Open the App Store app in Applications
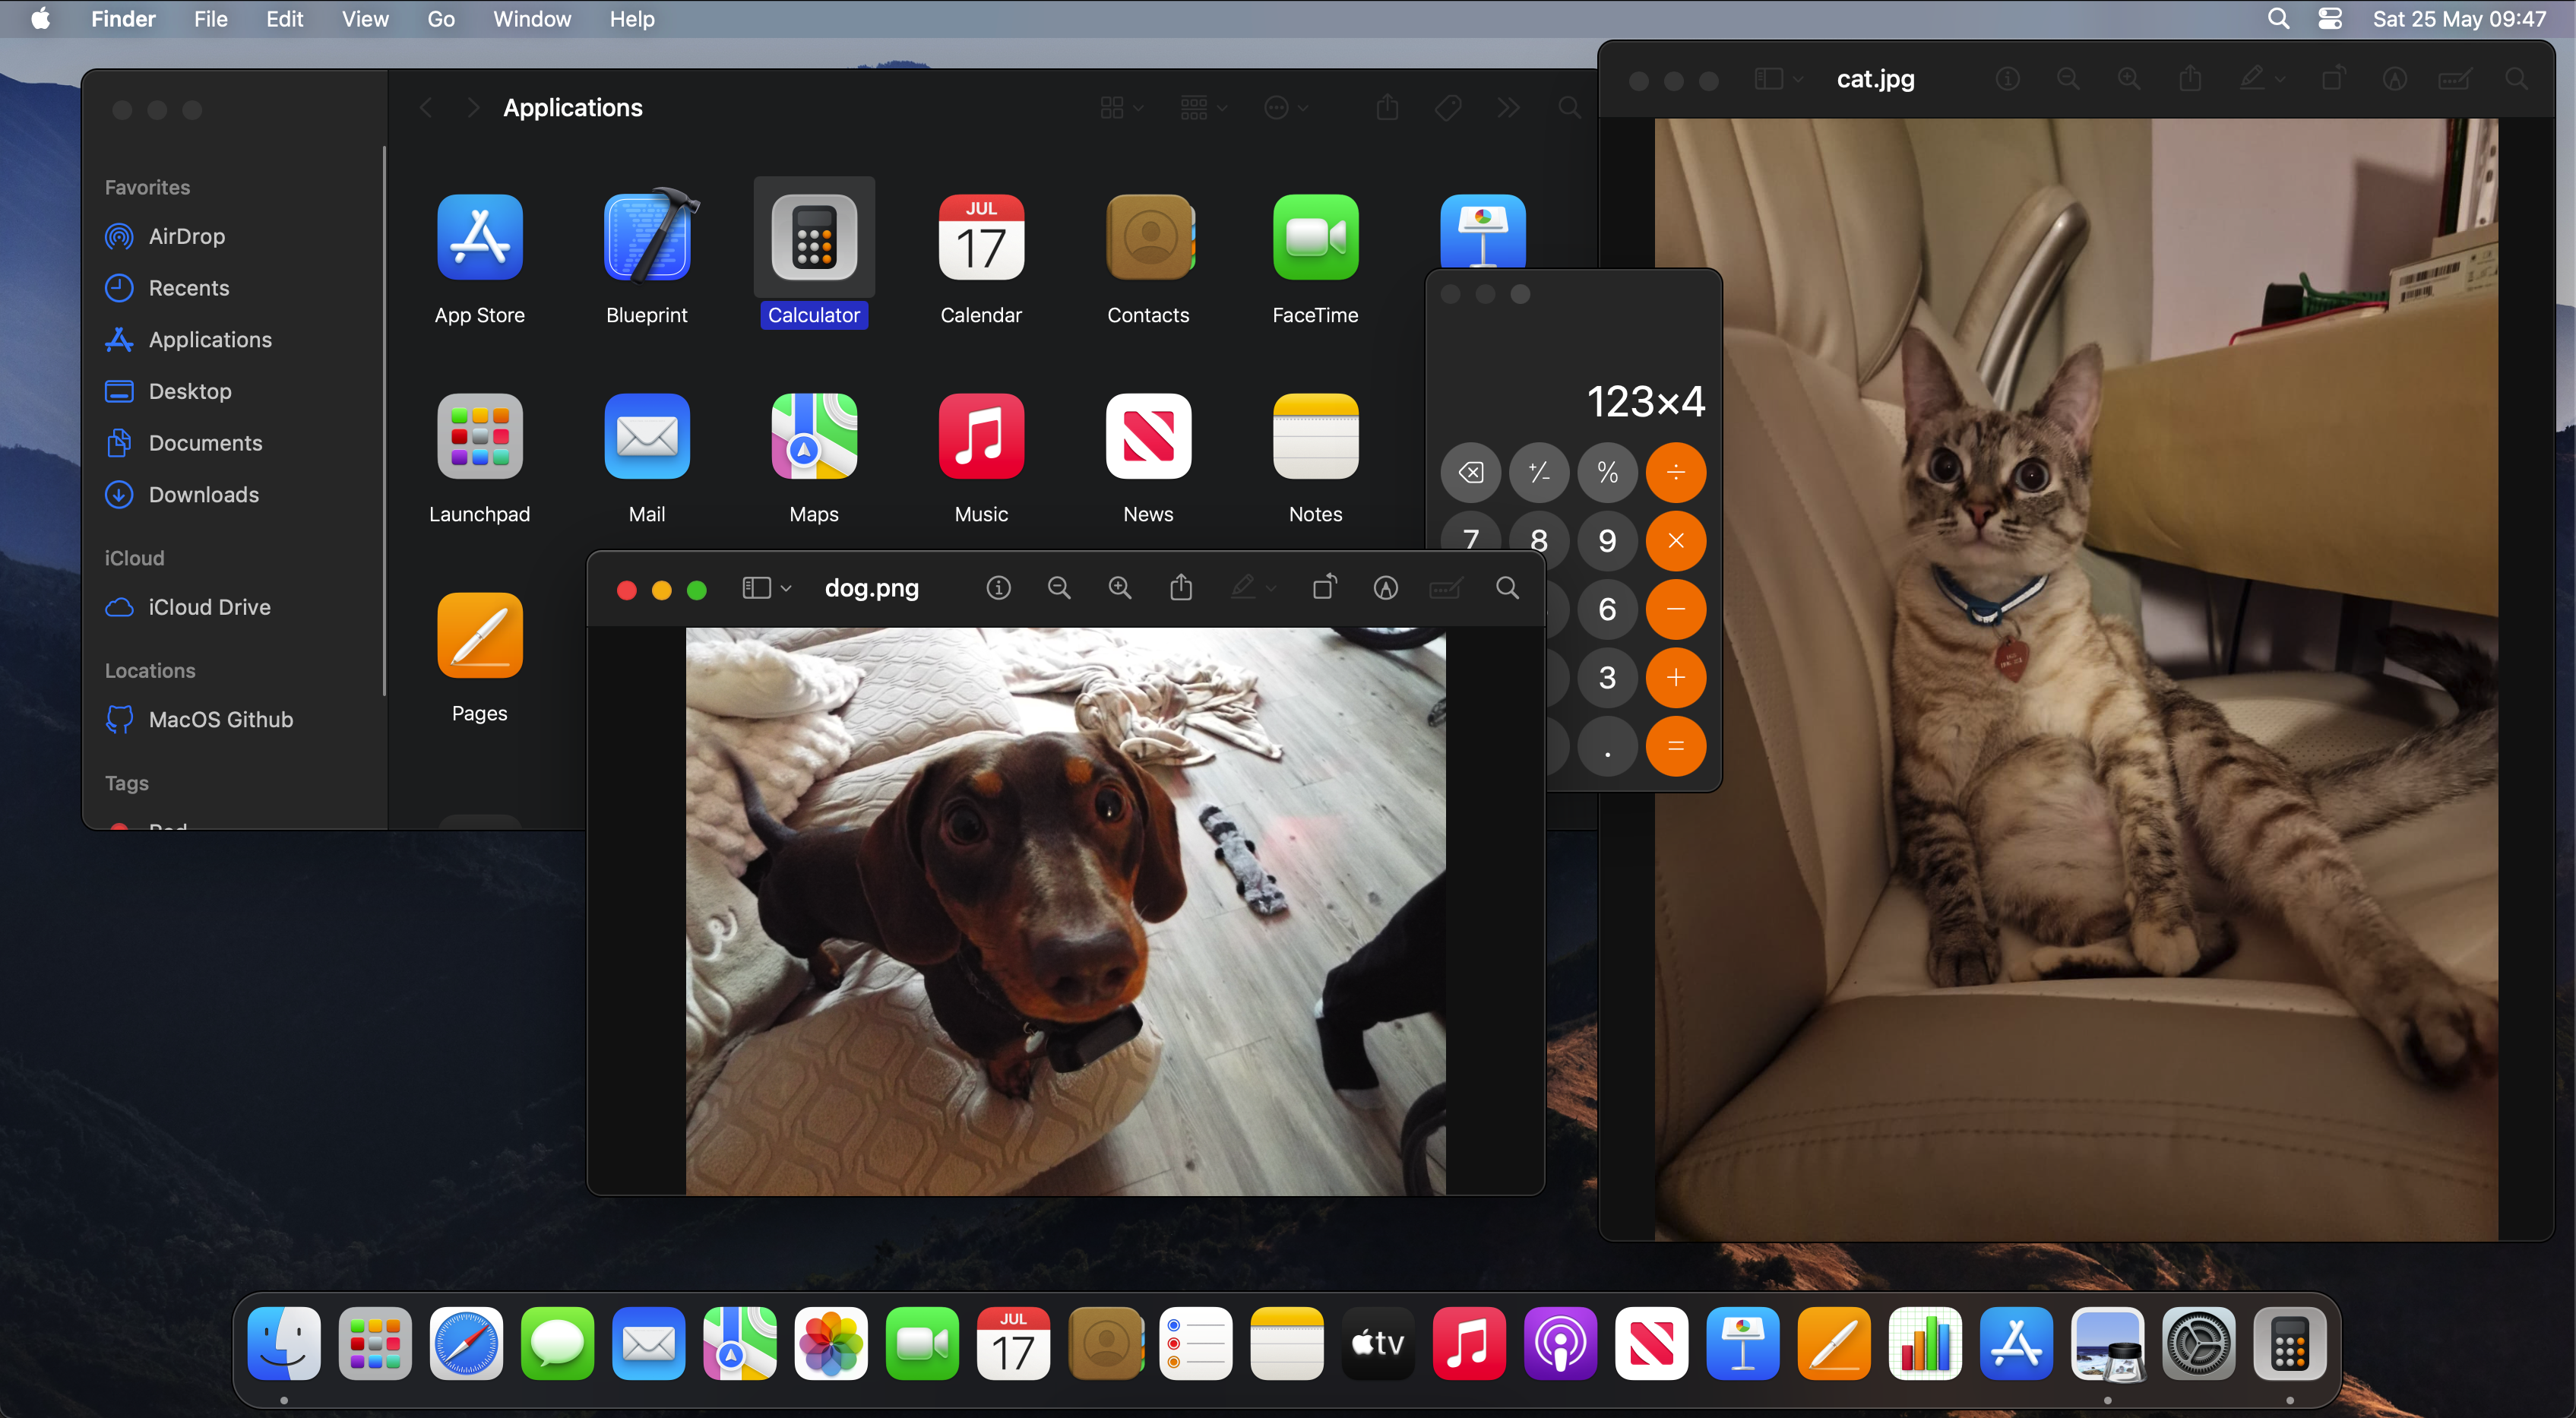This screenshot has height=1418, width=2576. (479, 238)
